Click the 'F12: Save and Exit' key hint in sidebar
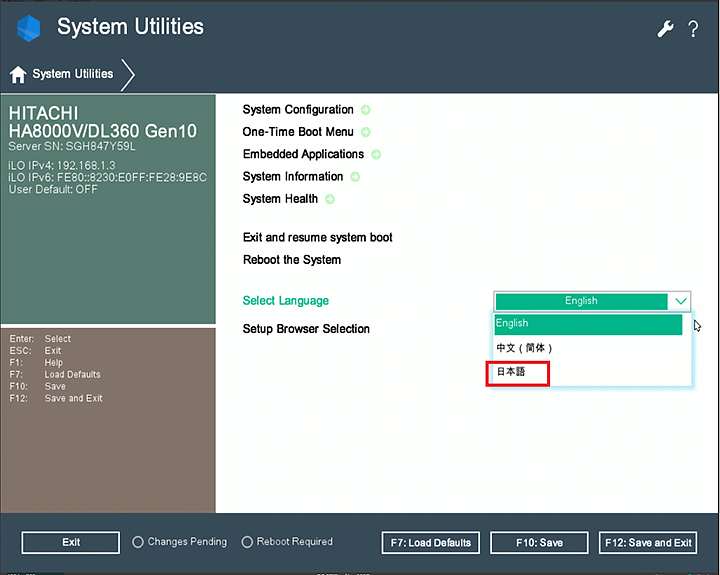Screen dimensions: 720x575 [x=56, y=399]
